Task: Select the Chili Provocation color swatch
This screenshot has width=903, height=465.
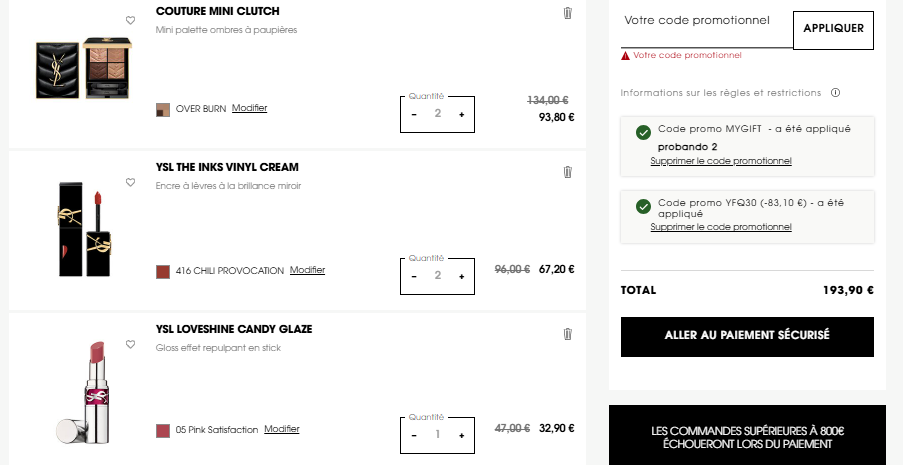Action: point(163,272)
